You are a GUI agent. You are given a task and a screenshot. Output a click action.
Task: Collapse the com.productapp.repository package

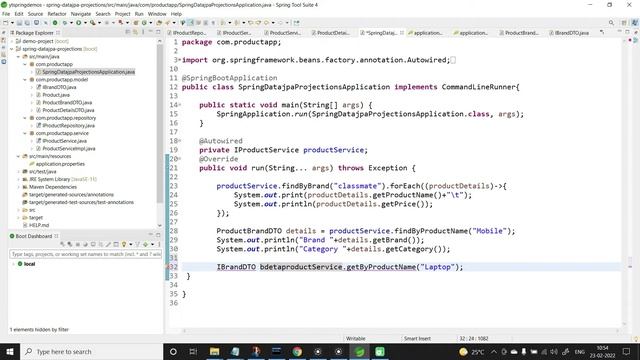[25, 118]
